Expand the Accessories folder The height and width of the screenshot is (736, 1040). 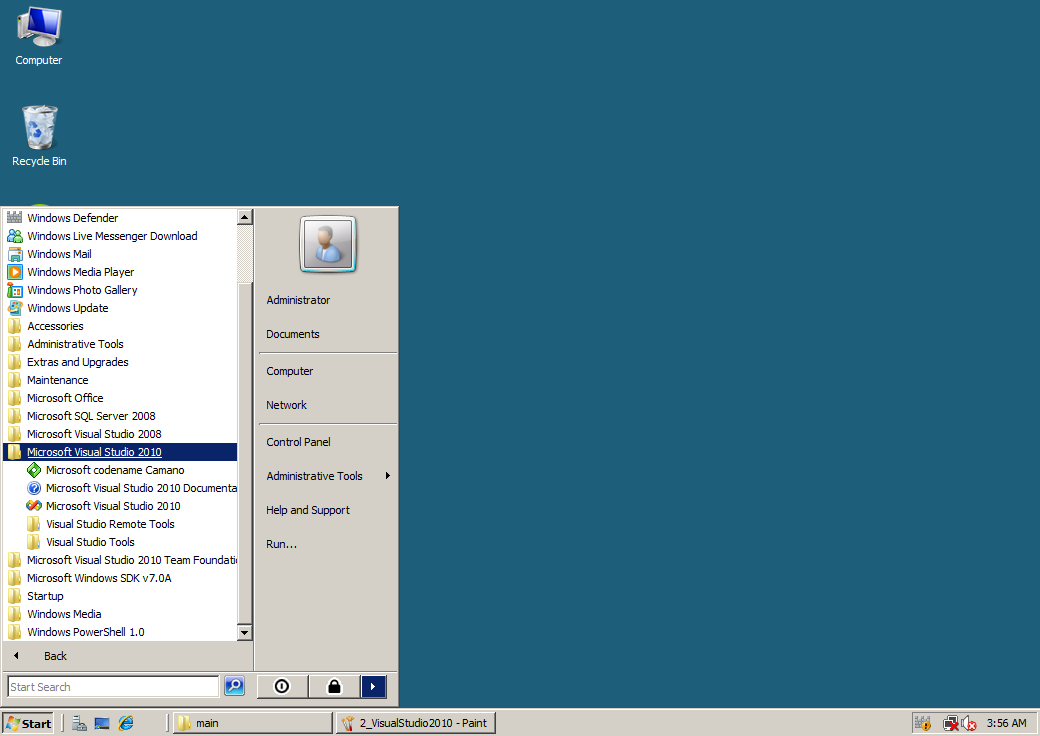click(120, 326)
